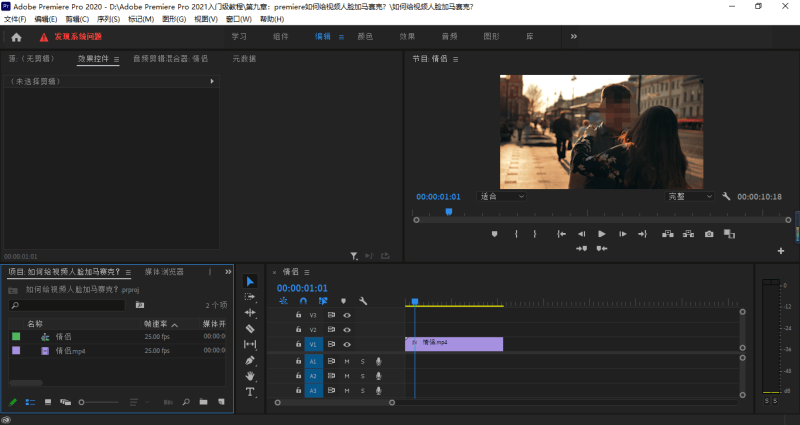Viewport: 800px width, 425px height.
Task: Play the Program monitor video
Action: pyautogui.click(x=602, y=234)
